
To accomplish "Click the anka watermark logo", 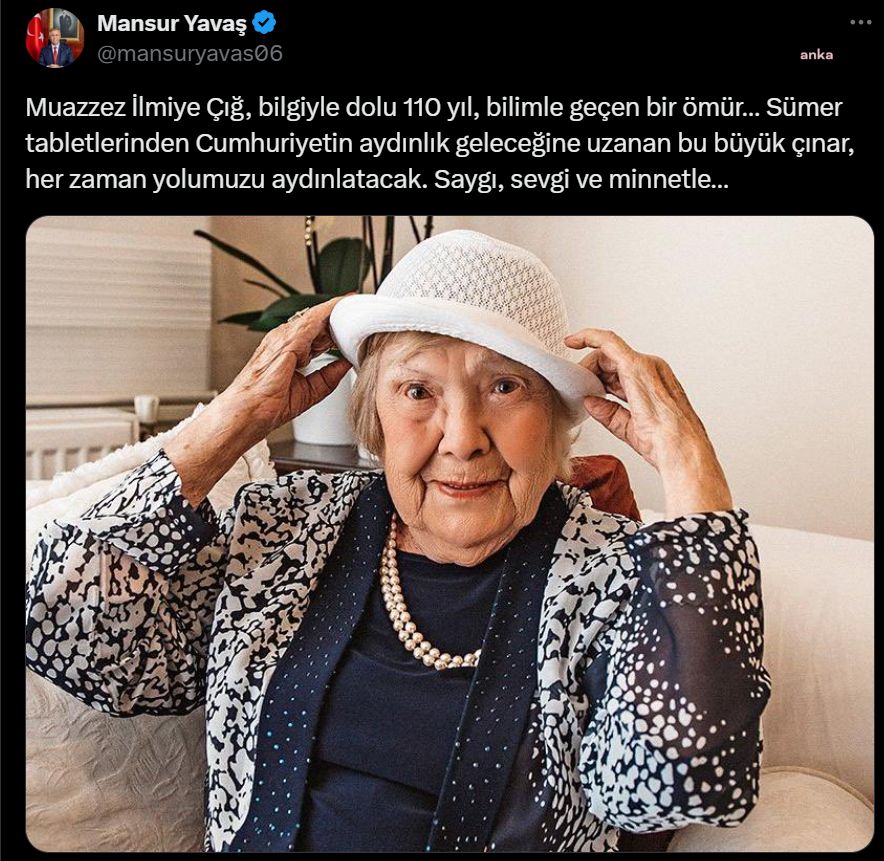I will [816, 55].
